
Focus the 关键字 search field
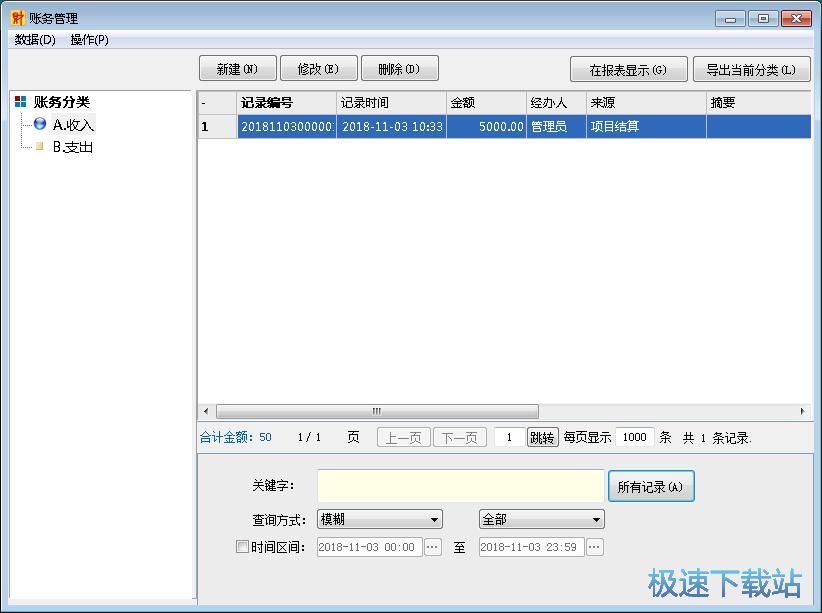tap(461, 486)
